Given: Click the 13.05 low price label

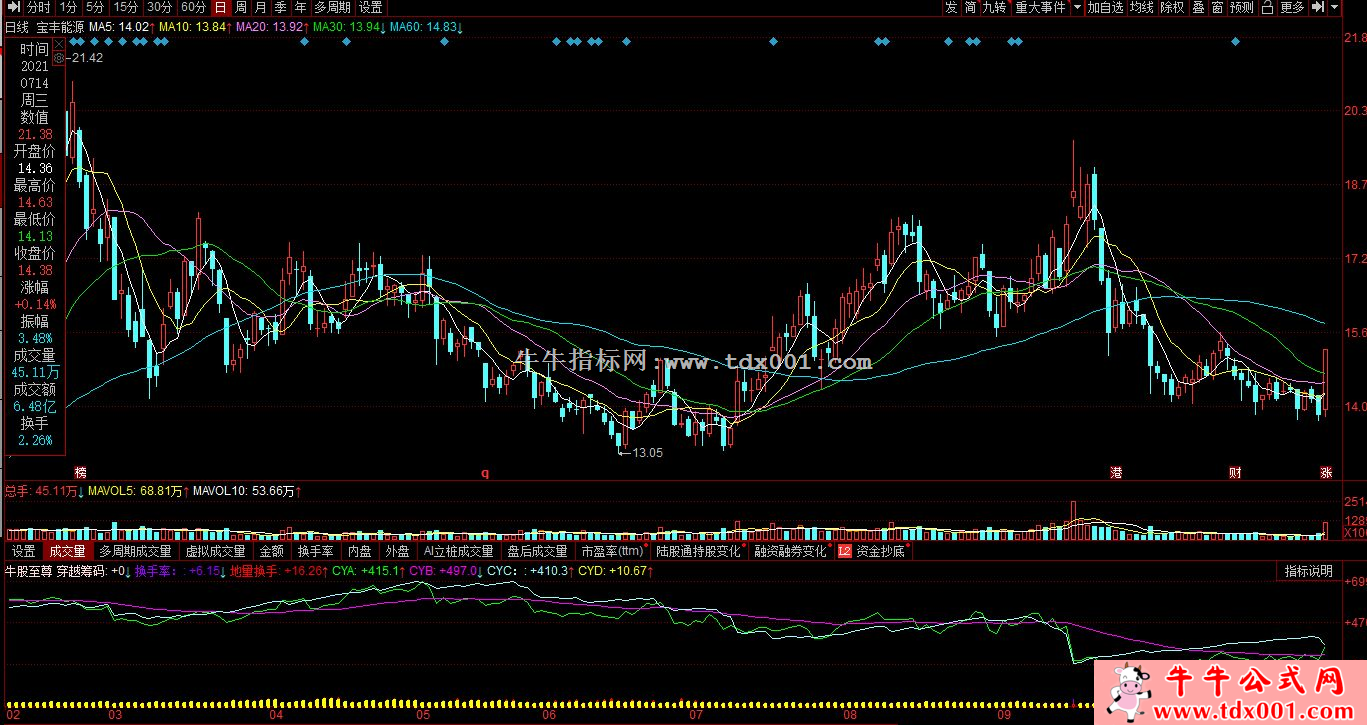Looking at the screenshot, I should (647, 453).
